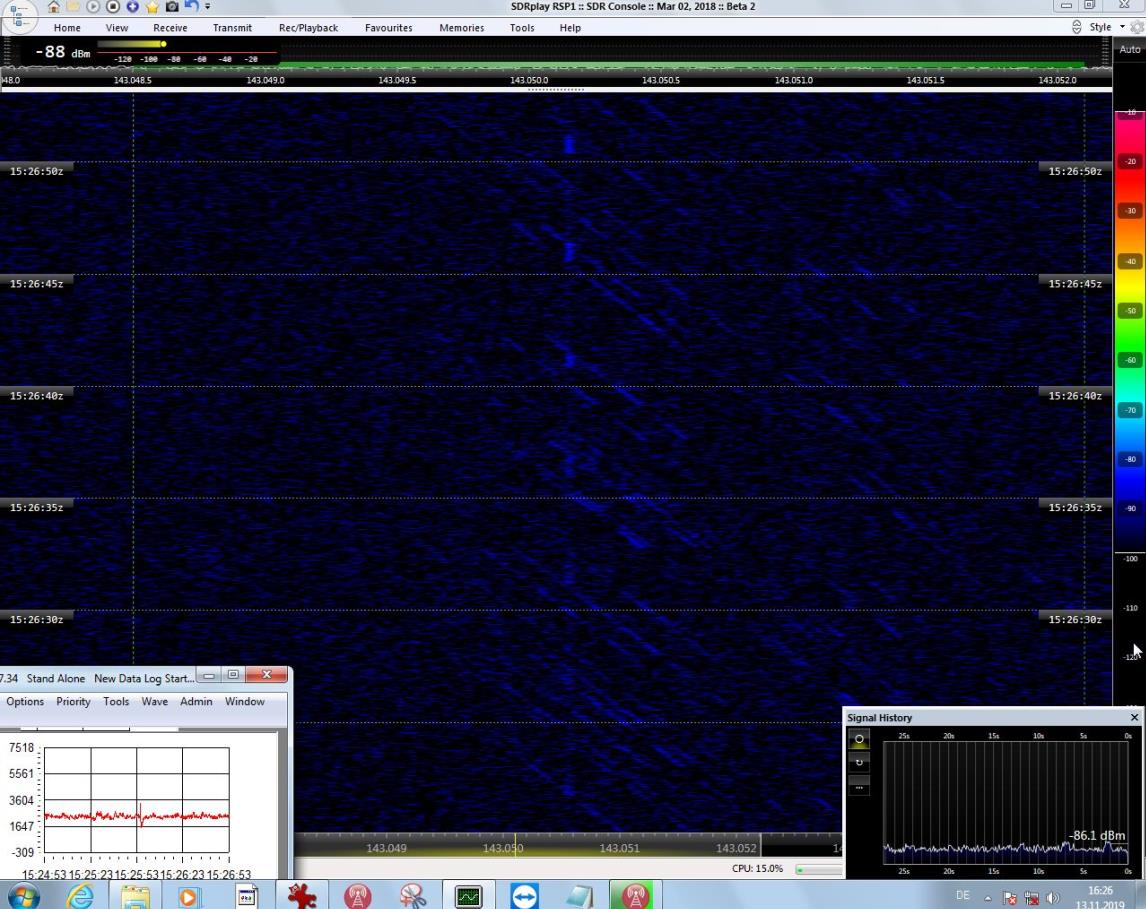Open TeamViewer from the taskbar
This screenshot has width=1146, height=909.
click(524, 896)
